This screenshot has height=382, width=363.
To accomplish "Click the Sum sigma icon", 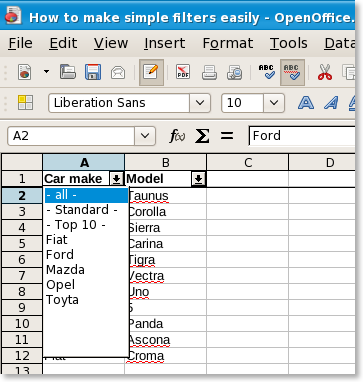I will point(202,136).
